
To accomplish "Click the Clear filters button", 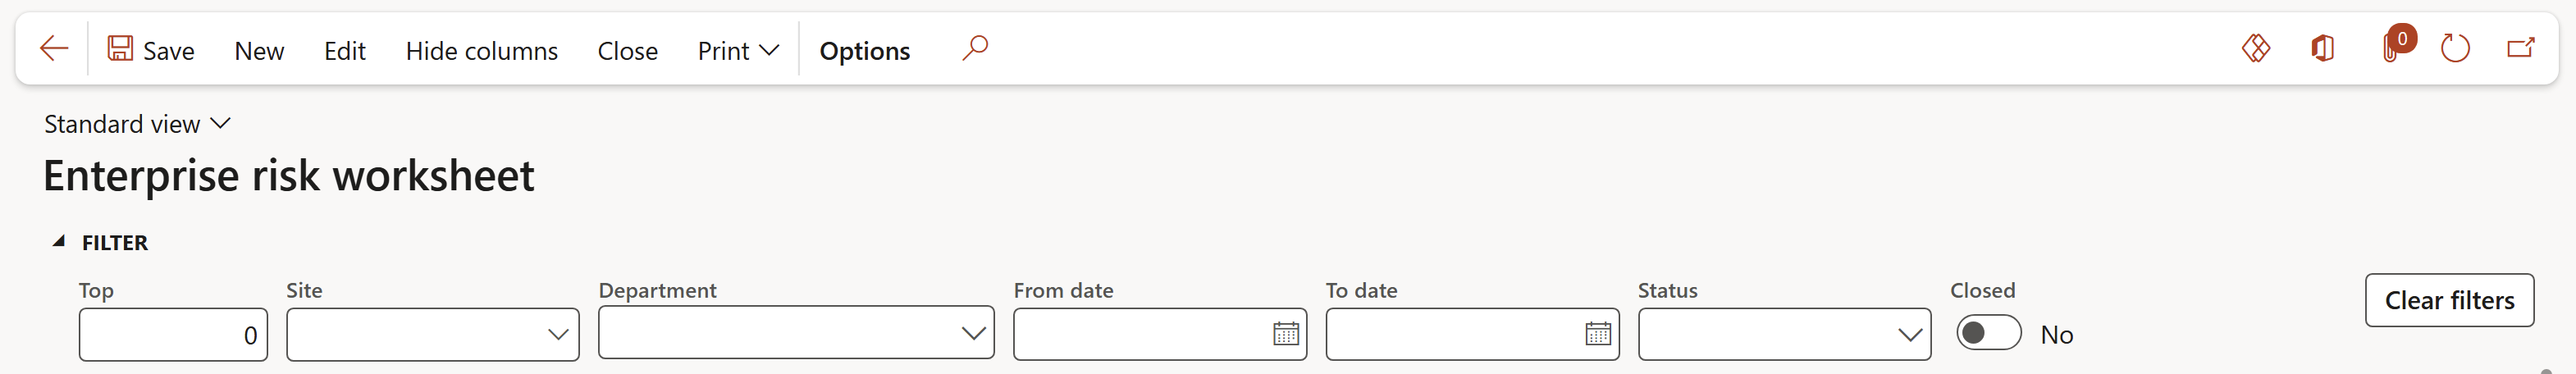I will pos(2449,300).
